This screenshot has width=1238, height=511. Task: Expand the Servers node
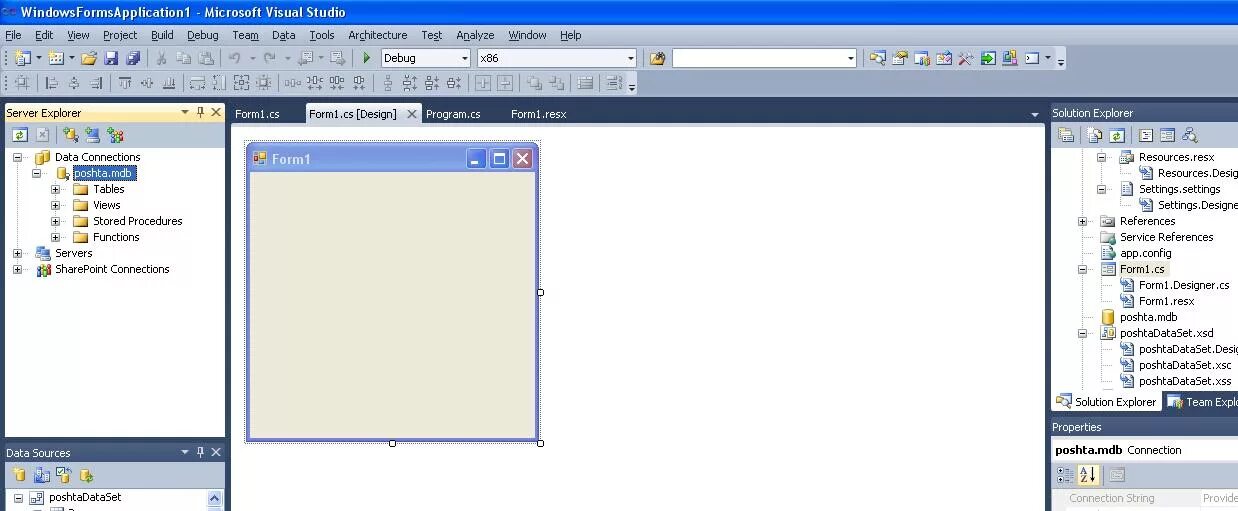(17, 253)
